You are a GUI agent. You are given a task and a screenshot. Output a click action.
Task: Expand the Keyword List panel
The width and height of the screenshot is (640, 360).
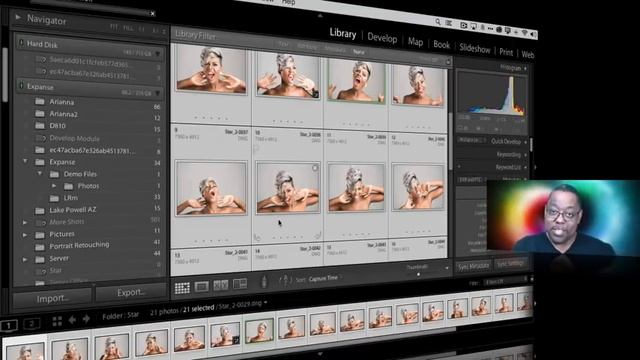[x=525, y=167]
